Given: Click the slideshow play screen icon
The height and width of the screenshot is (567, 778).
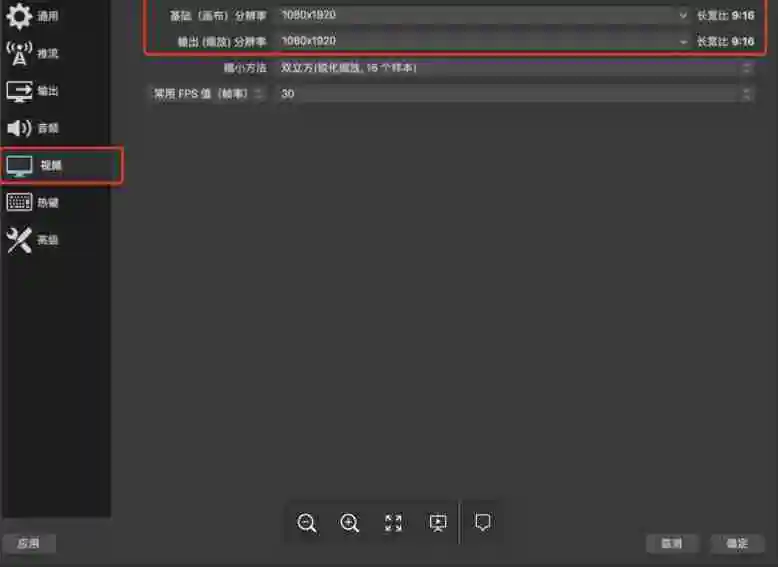Looking at the screenshot, I should [x=438, y=523].
